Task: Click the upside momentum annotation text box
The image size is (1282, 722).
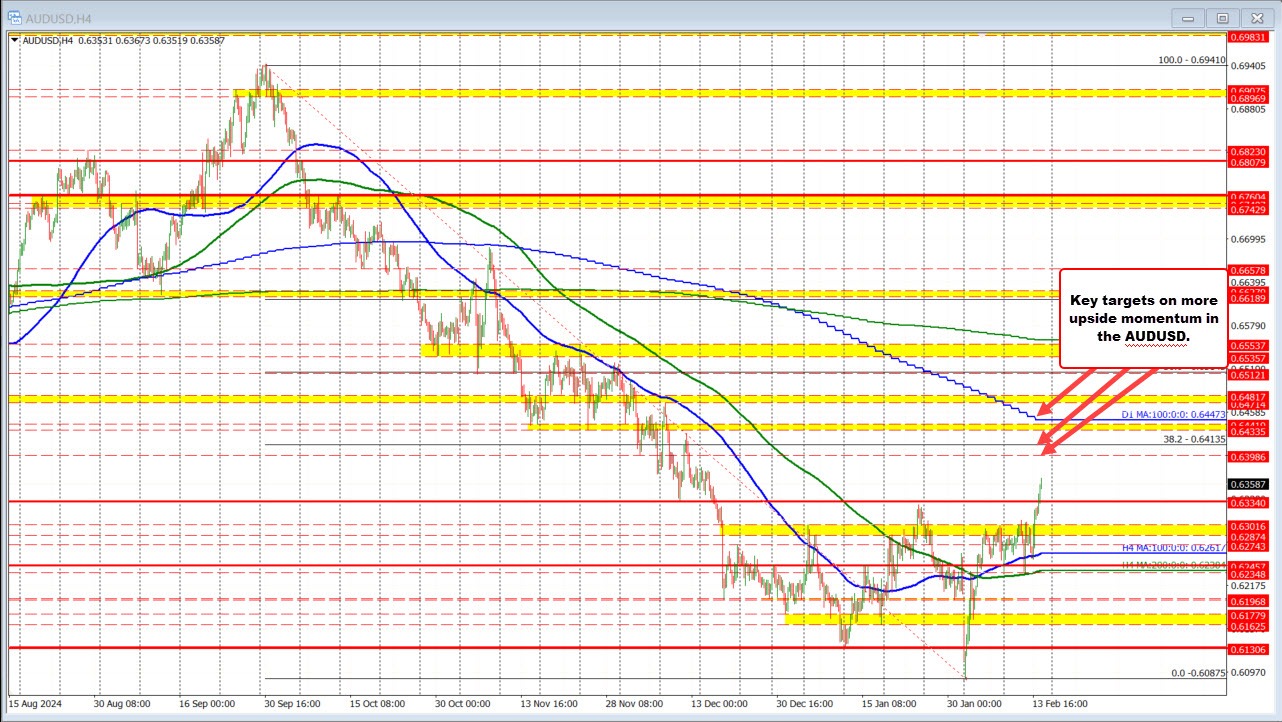Action: [x=1142, y=319]
